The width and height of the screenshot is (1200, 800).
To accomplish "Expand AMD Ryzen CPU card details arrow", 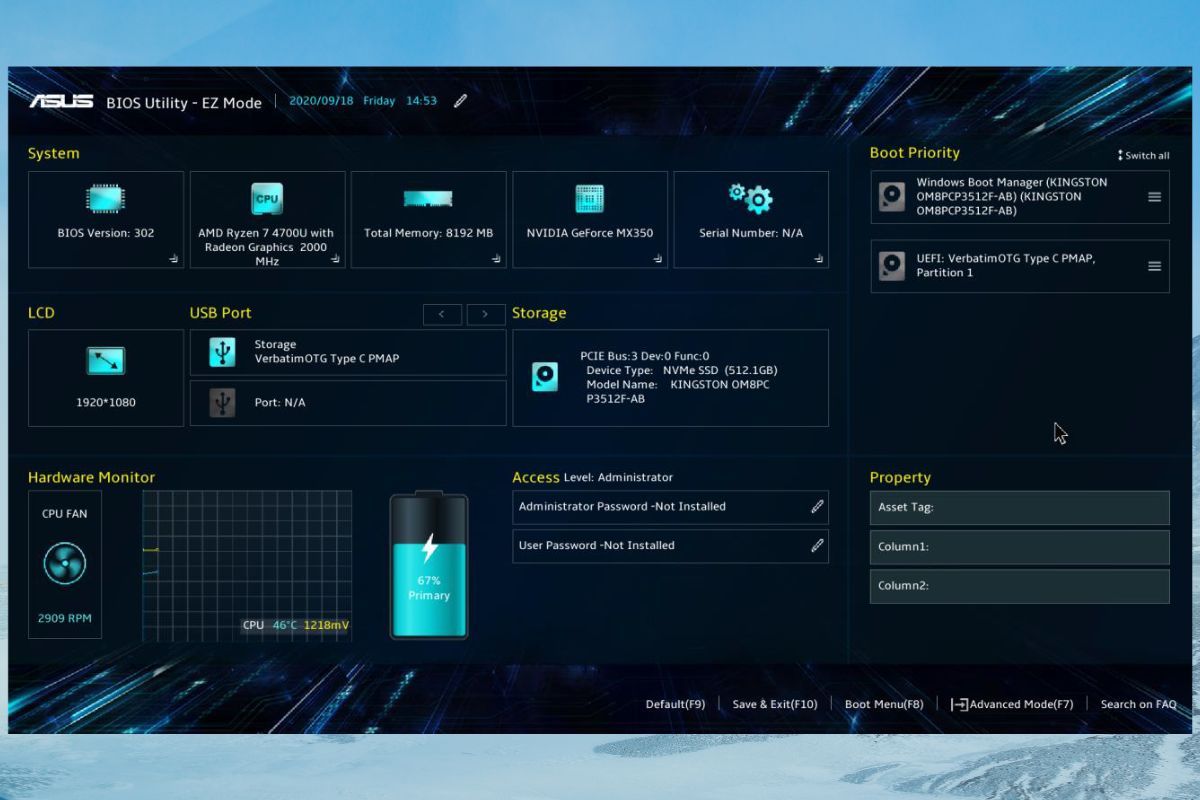I will (335, 258).
